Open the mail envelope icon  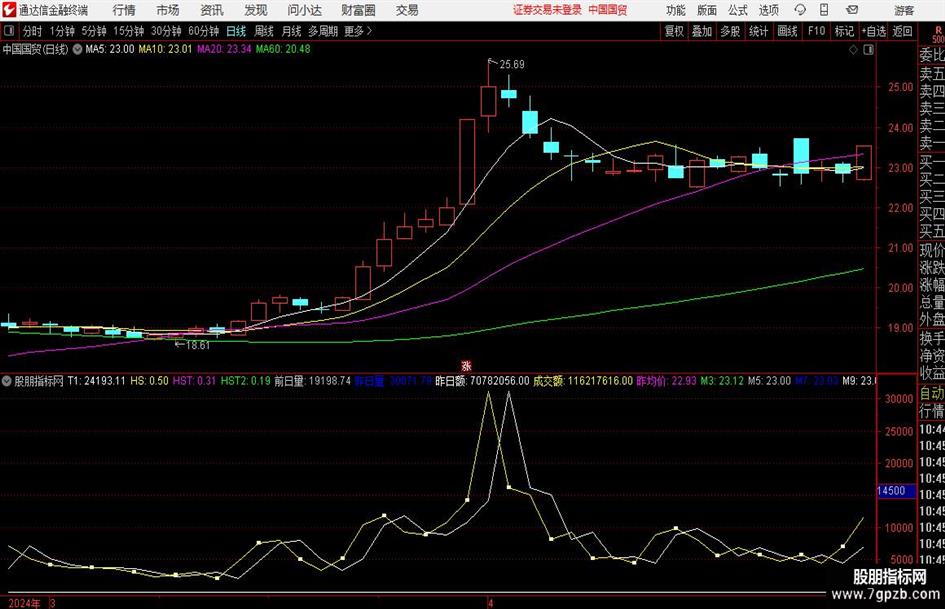tap(852, 10)
